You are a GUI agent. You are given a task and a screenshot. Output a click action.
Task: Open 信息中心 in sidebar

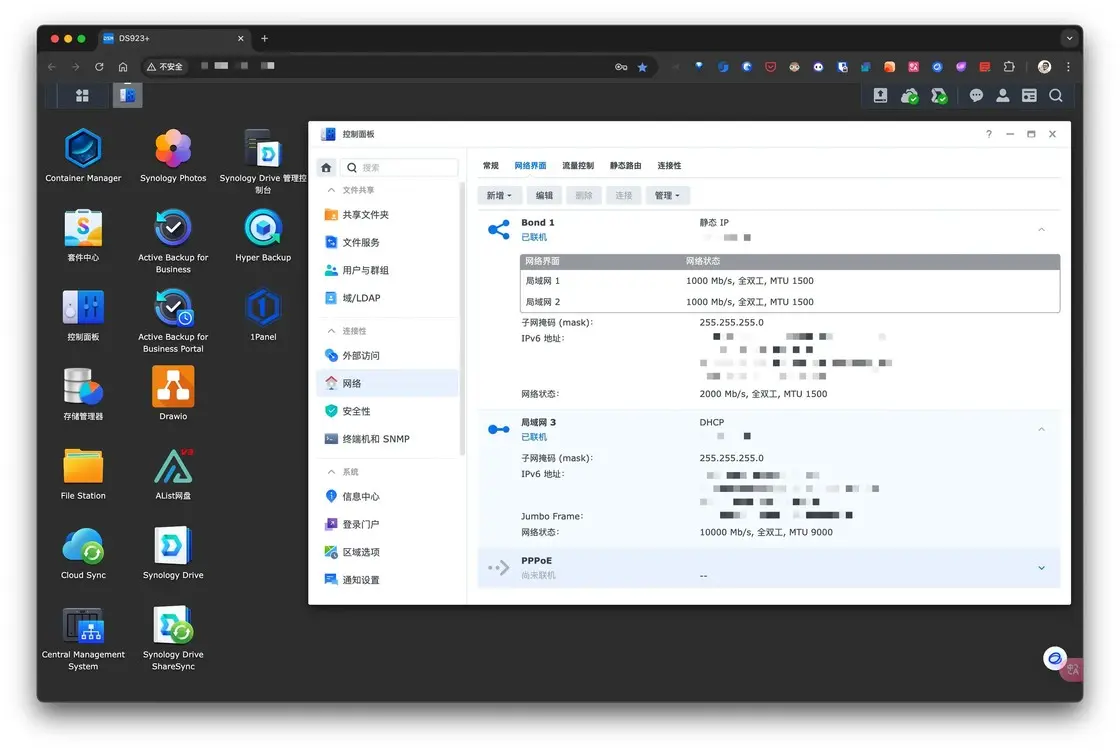tap(387, 496)
